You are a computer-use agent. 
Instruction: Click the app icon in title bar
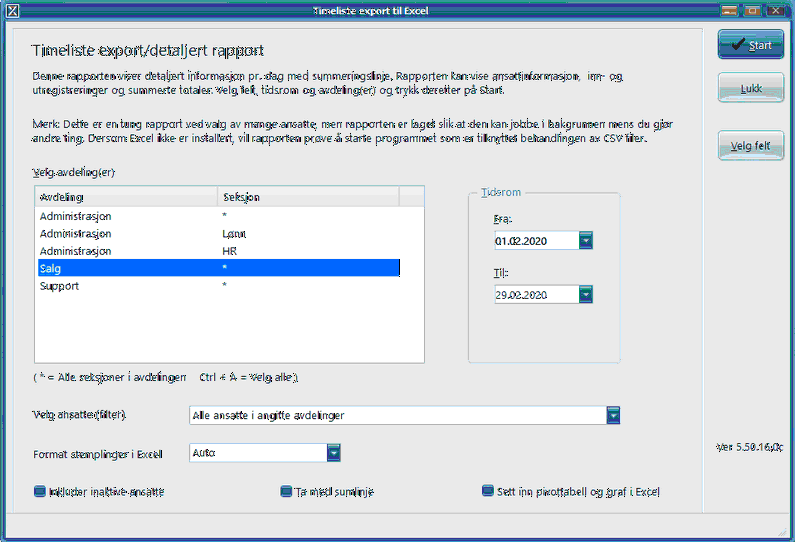pyautogui.click(x=11, y=10)
